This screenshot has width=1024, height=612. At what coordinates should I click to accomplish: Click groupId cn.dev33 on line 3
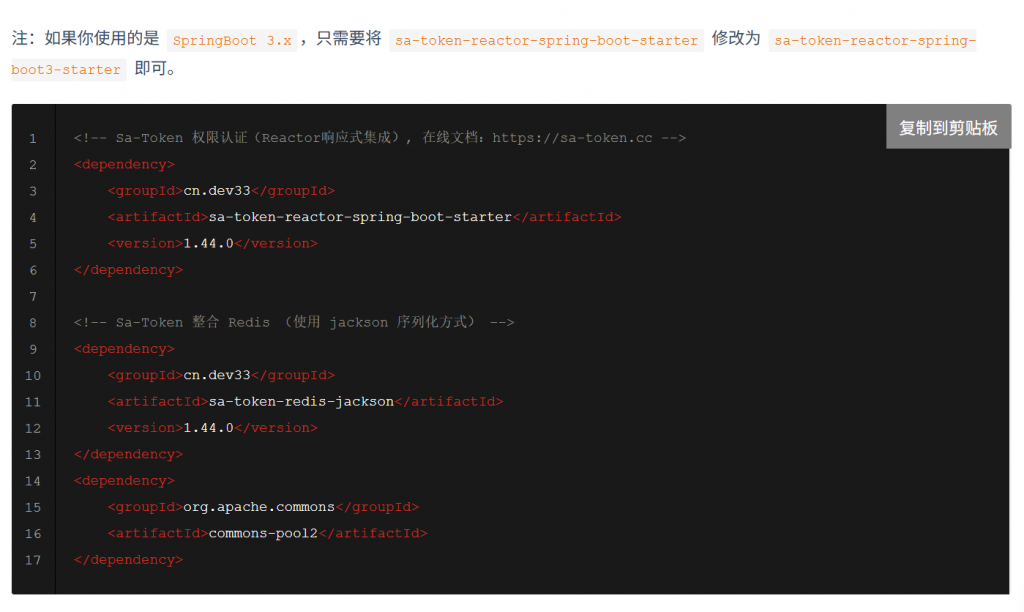[x=217, y=191]
